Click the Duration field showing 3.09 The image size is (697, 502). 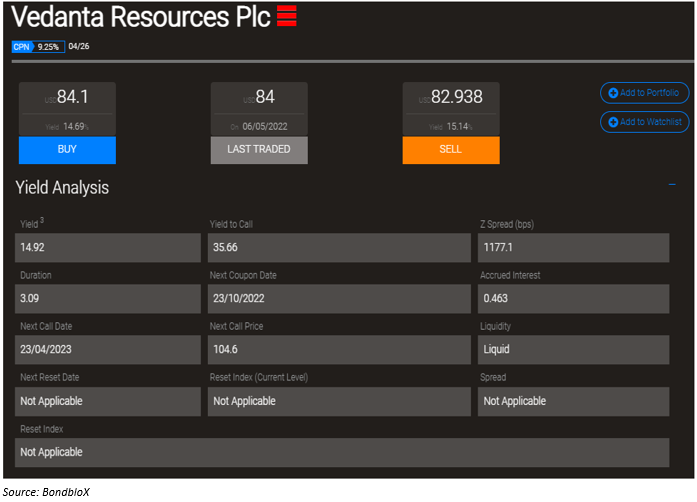(108, 299)
